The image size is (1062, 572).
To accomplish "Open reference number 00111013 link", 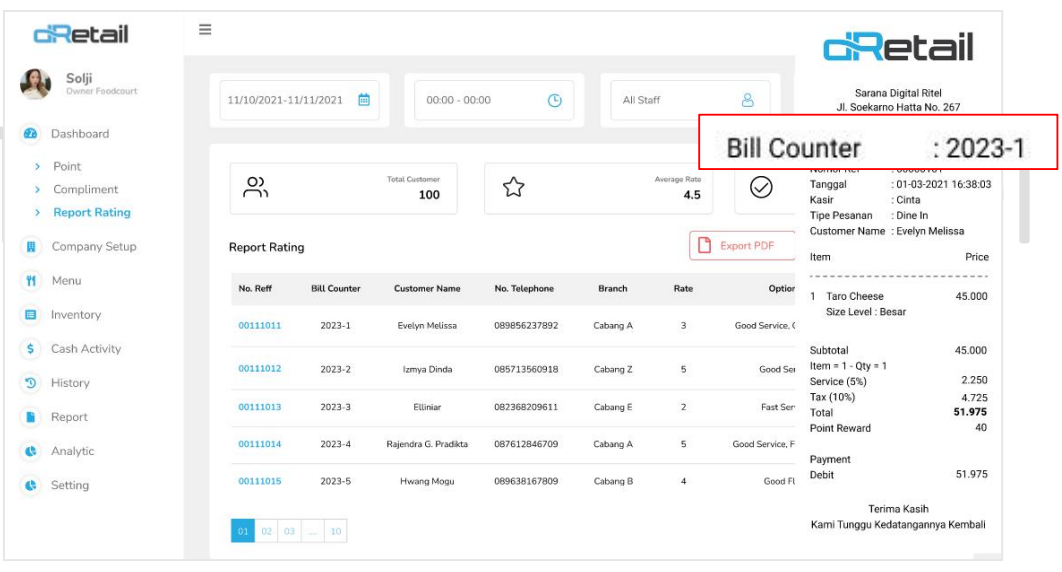I will point(259,407).
